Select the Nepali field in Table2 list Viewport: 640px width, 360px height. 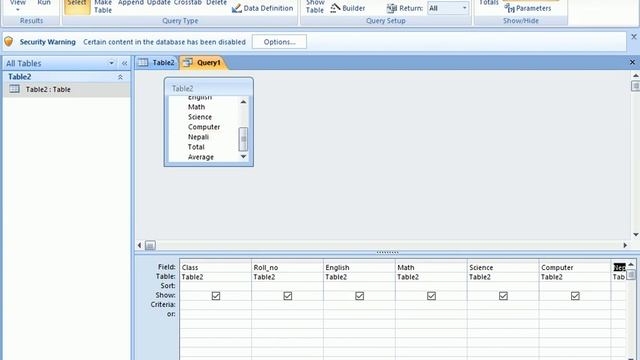tap(198, 137)
